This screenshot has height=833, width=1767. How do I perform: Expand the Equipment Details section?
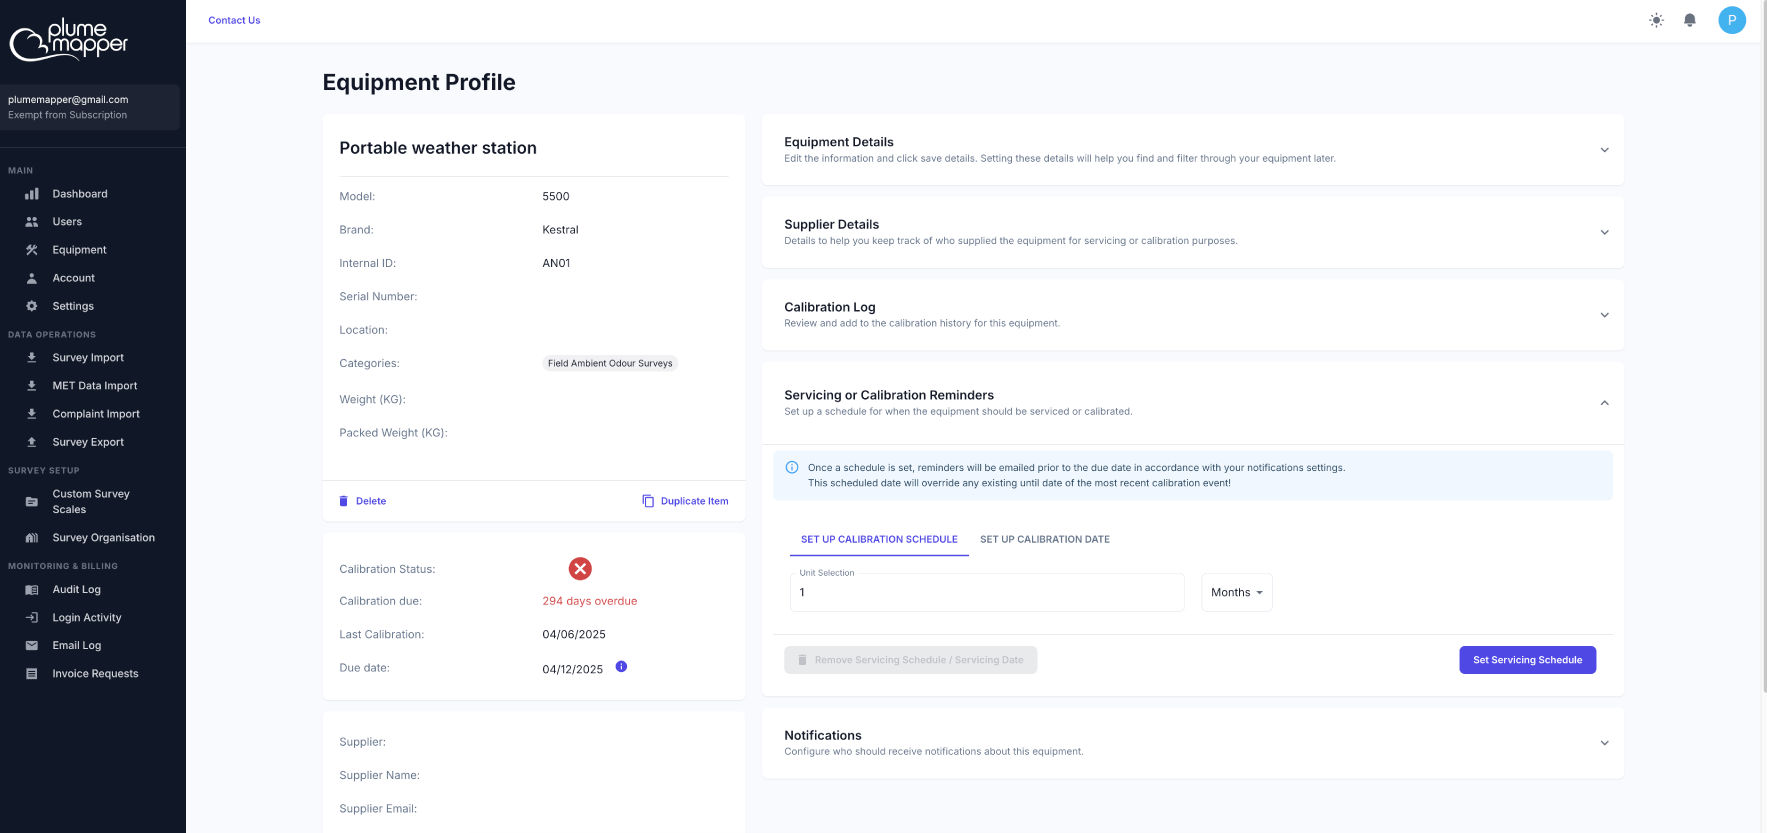1192,150
